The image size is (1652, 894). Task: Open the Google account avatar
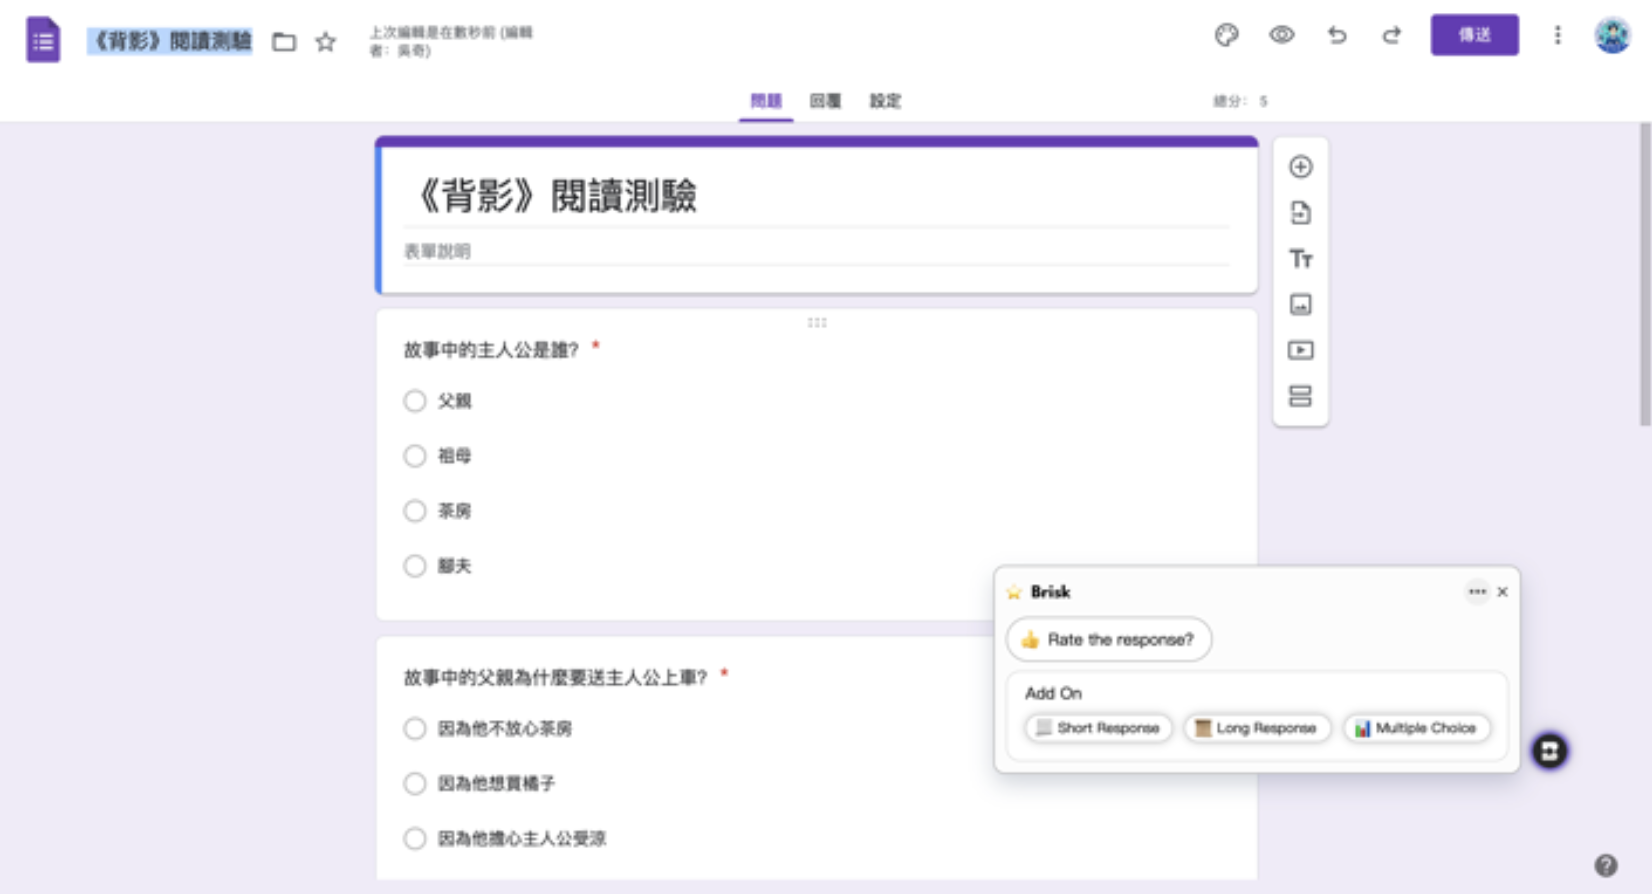point(1612,35)
